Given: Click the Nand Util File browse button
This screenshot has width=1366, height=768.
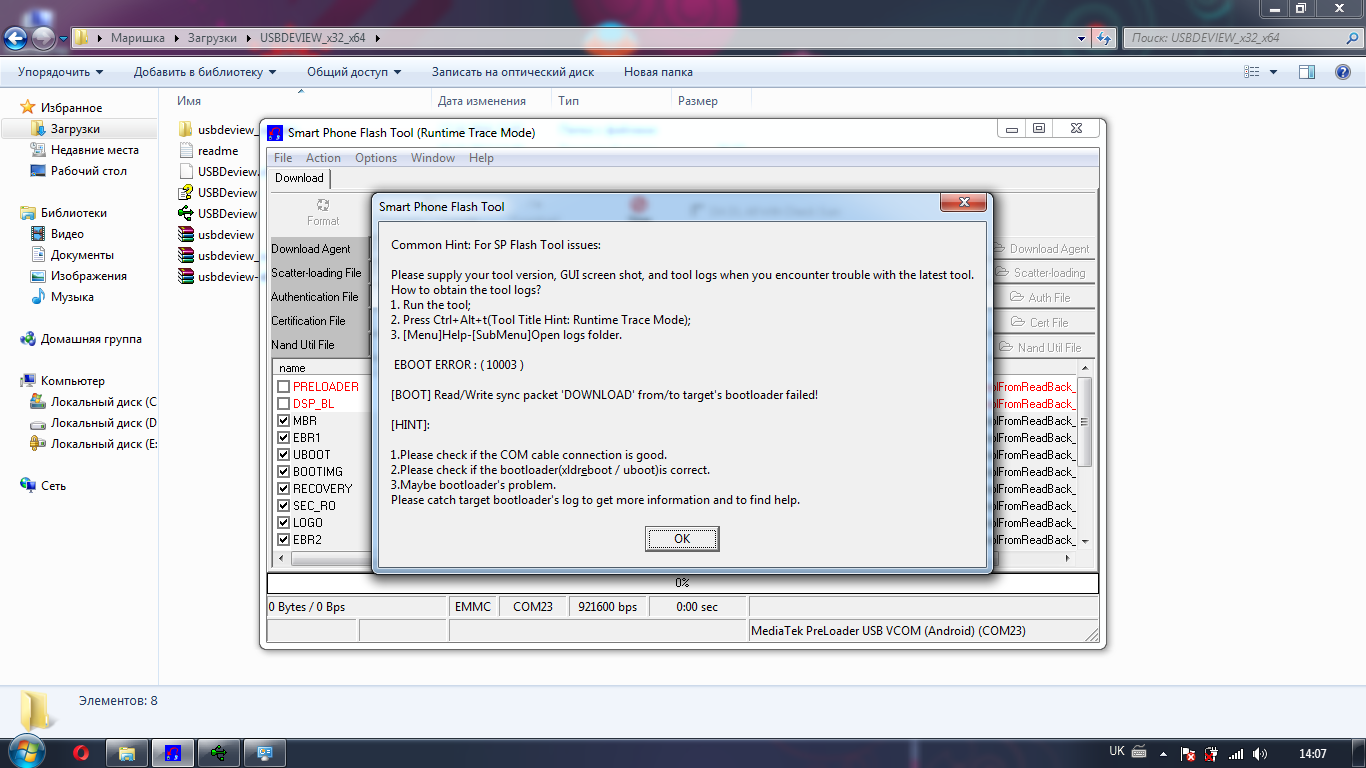Looking at the screenshot, I should click(x=1044, y=348).
